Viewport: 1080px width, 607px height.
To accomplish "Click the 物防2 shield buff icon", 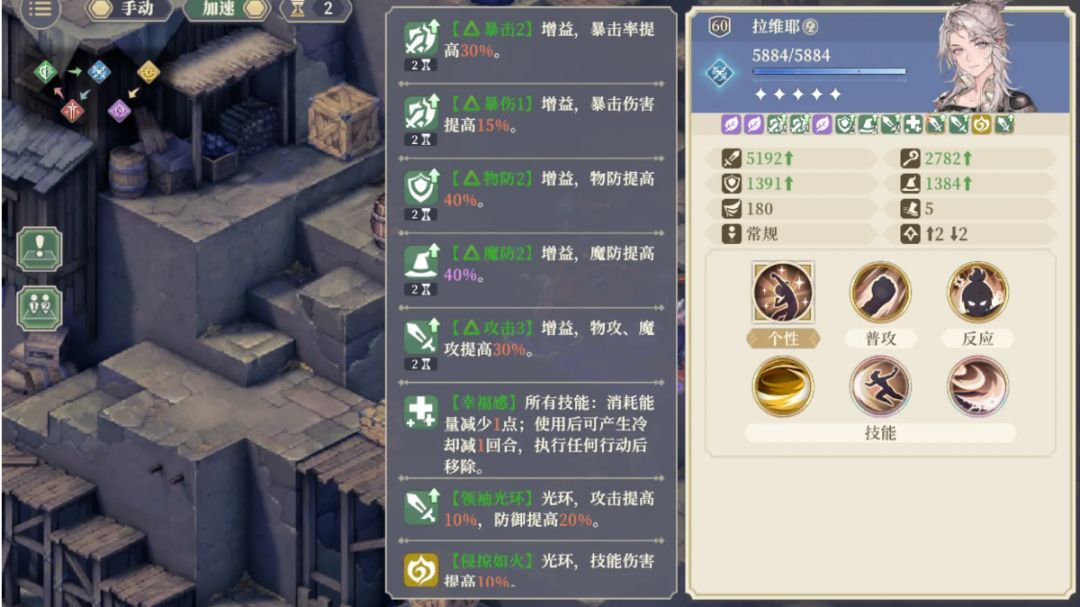I will 421,187.
